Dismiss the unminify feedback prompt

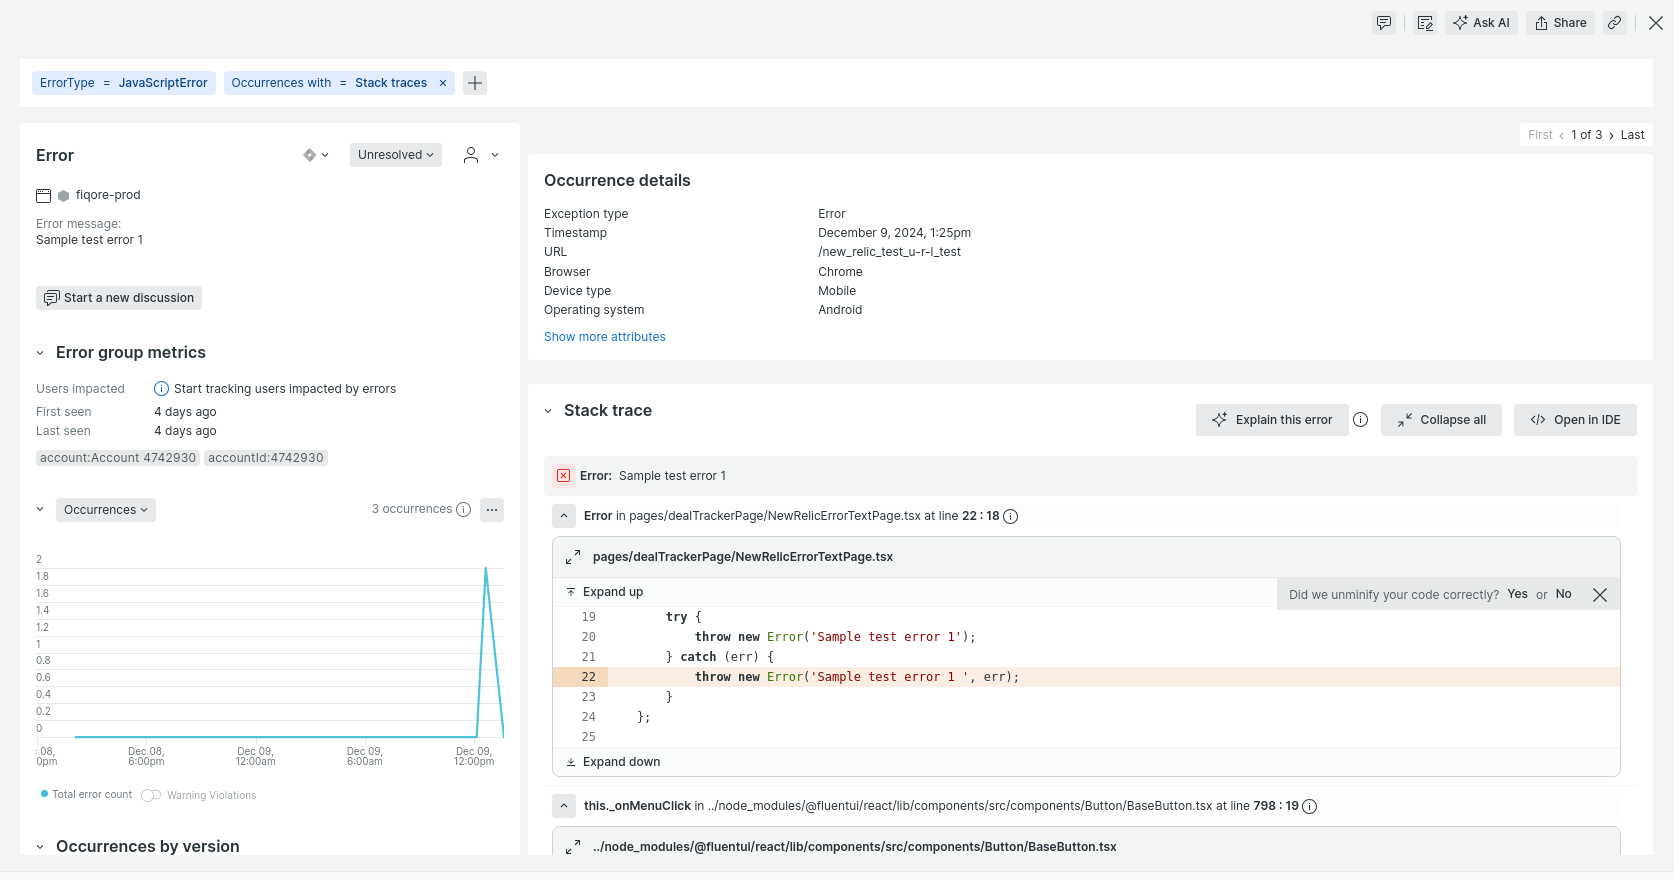[1600, 595]
